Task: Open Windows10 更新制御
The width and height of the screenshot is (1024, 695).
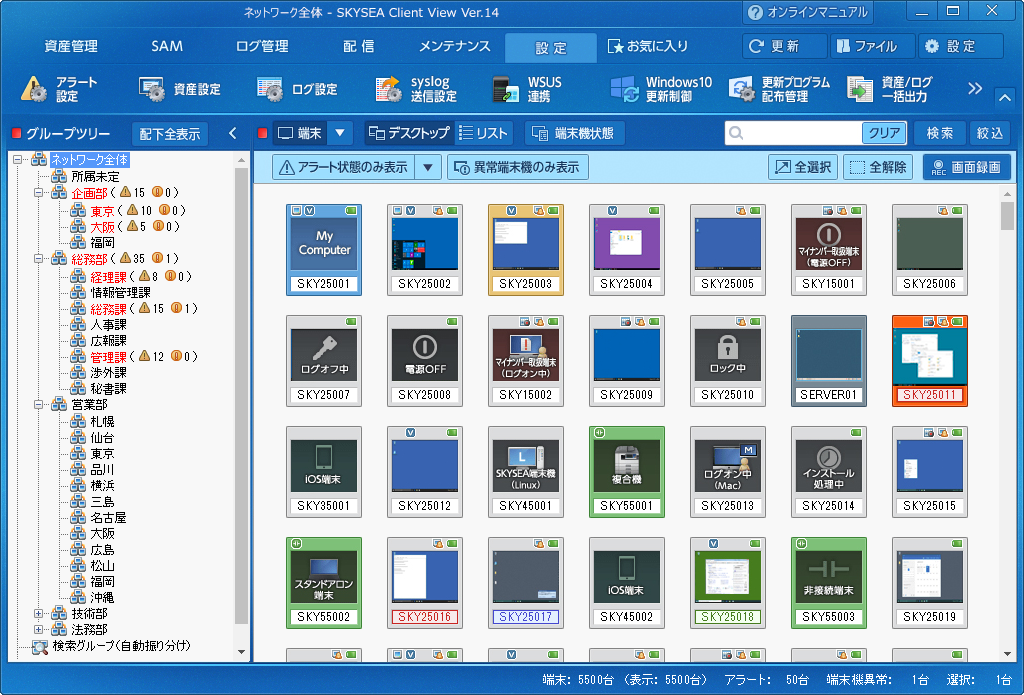Action: pos(661,89)
